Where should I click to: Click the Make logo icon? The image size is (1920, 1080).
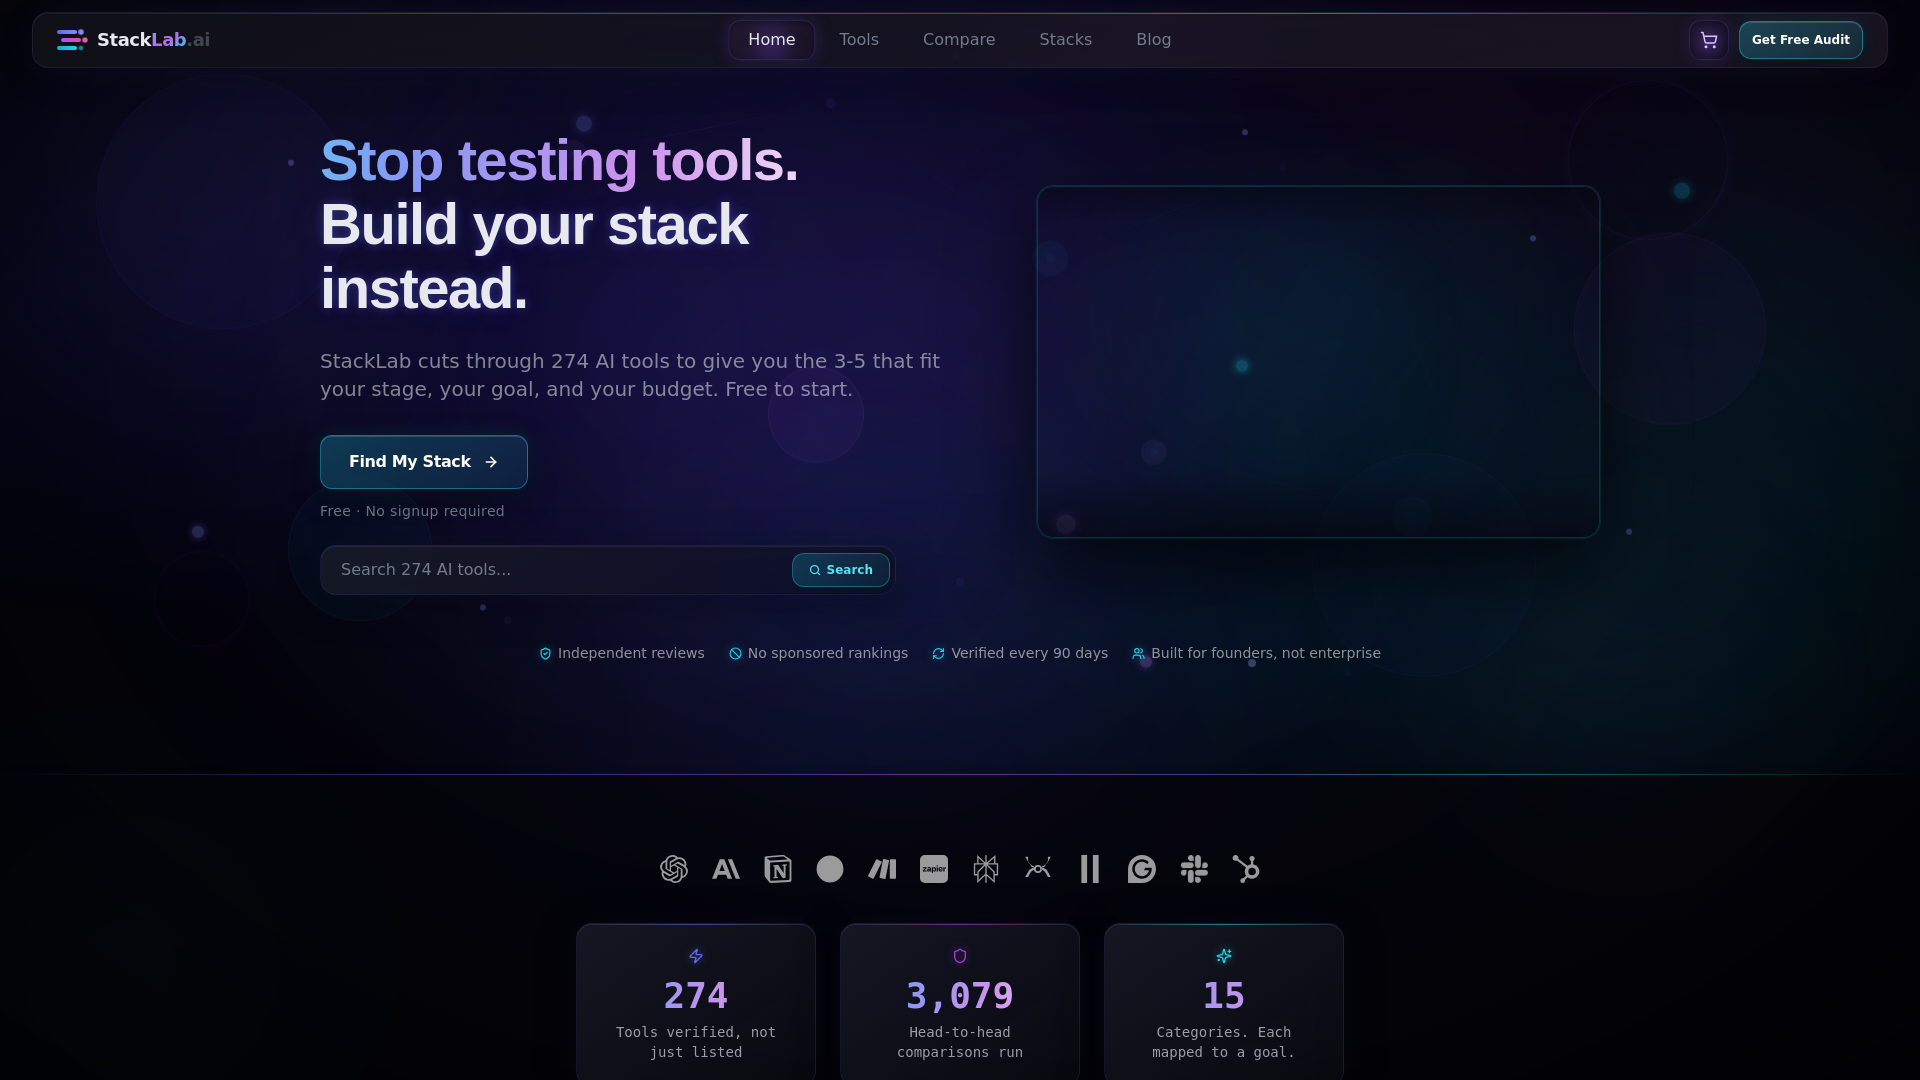[x=882, y=869]
